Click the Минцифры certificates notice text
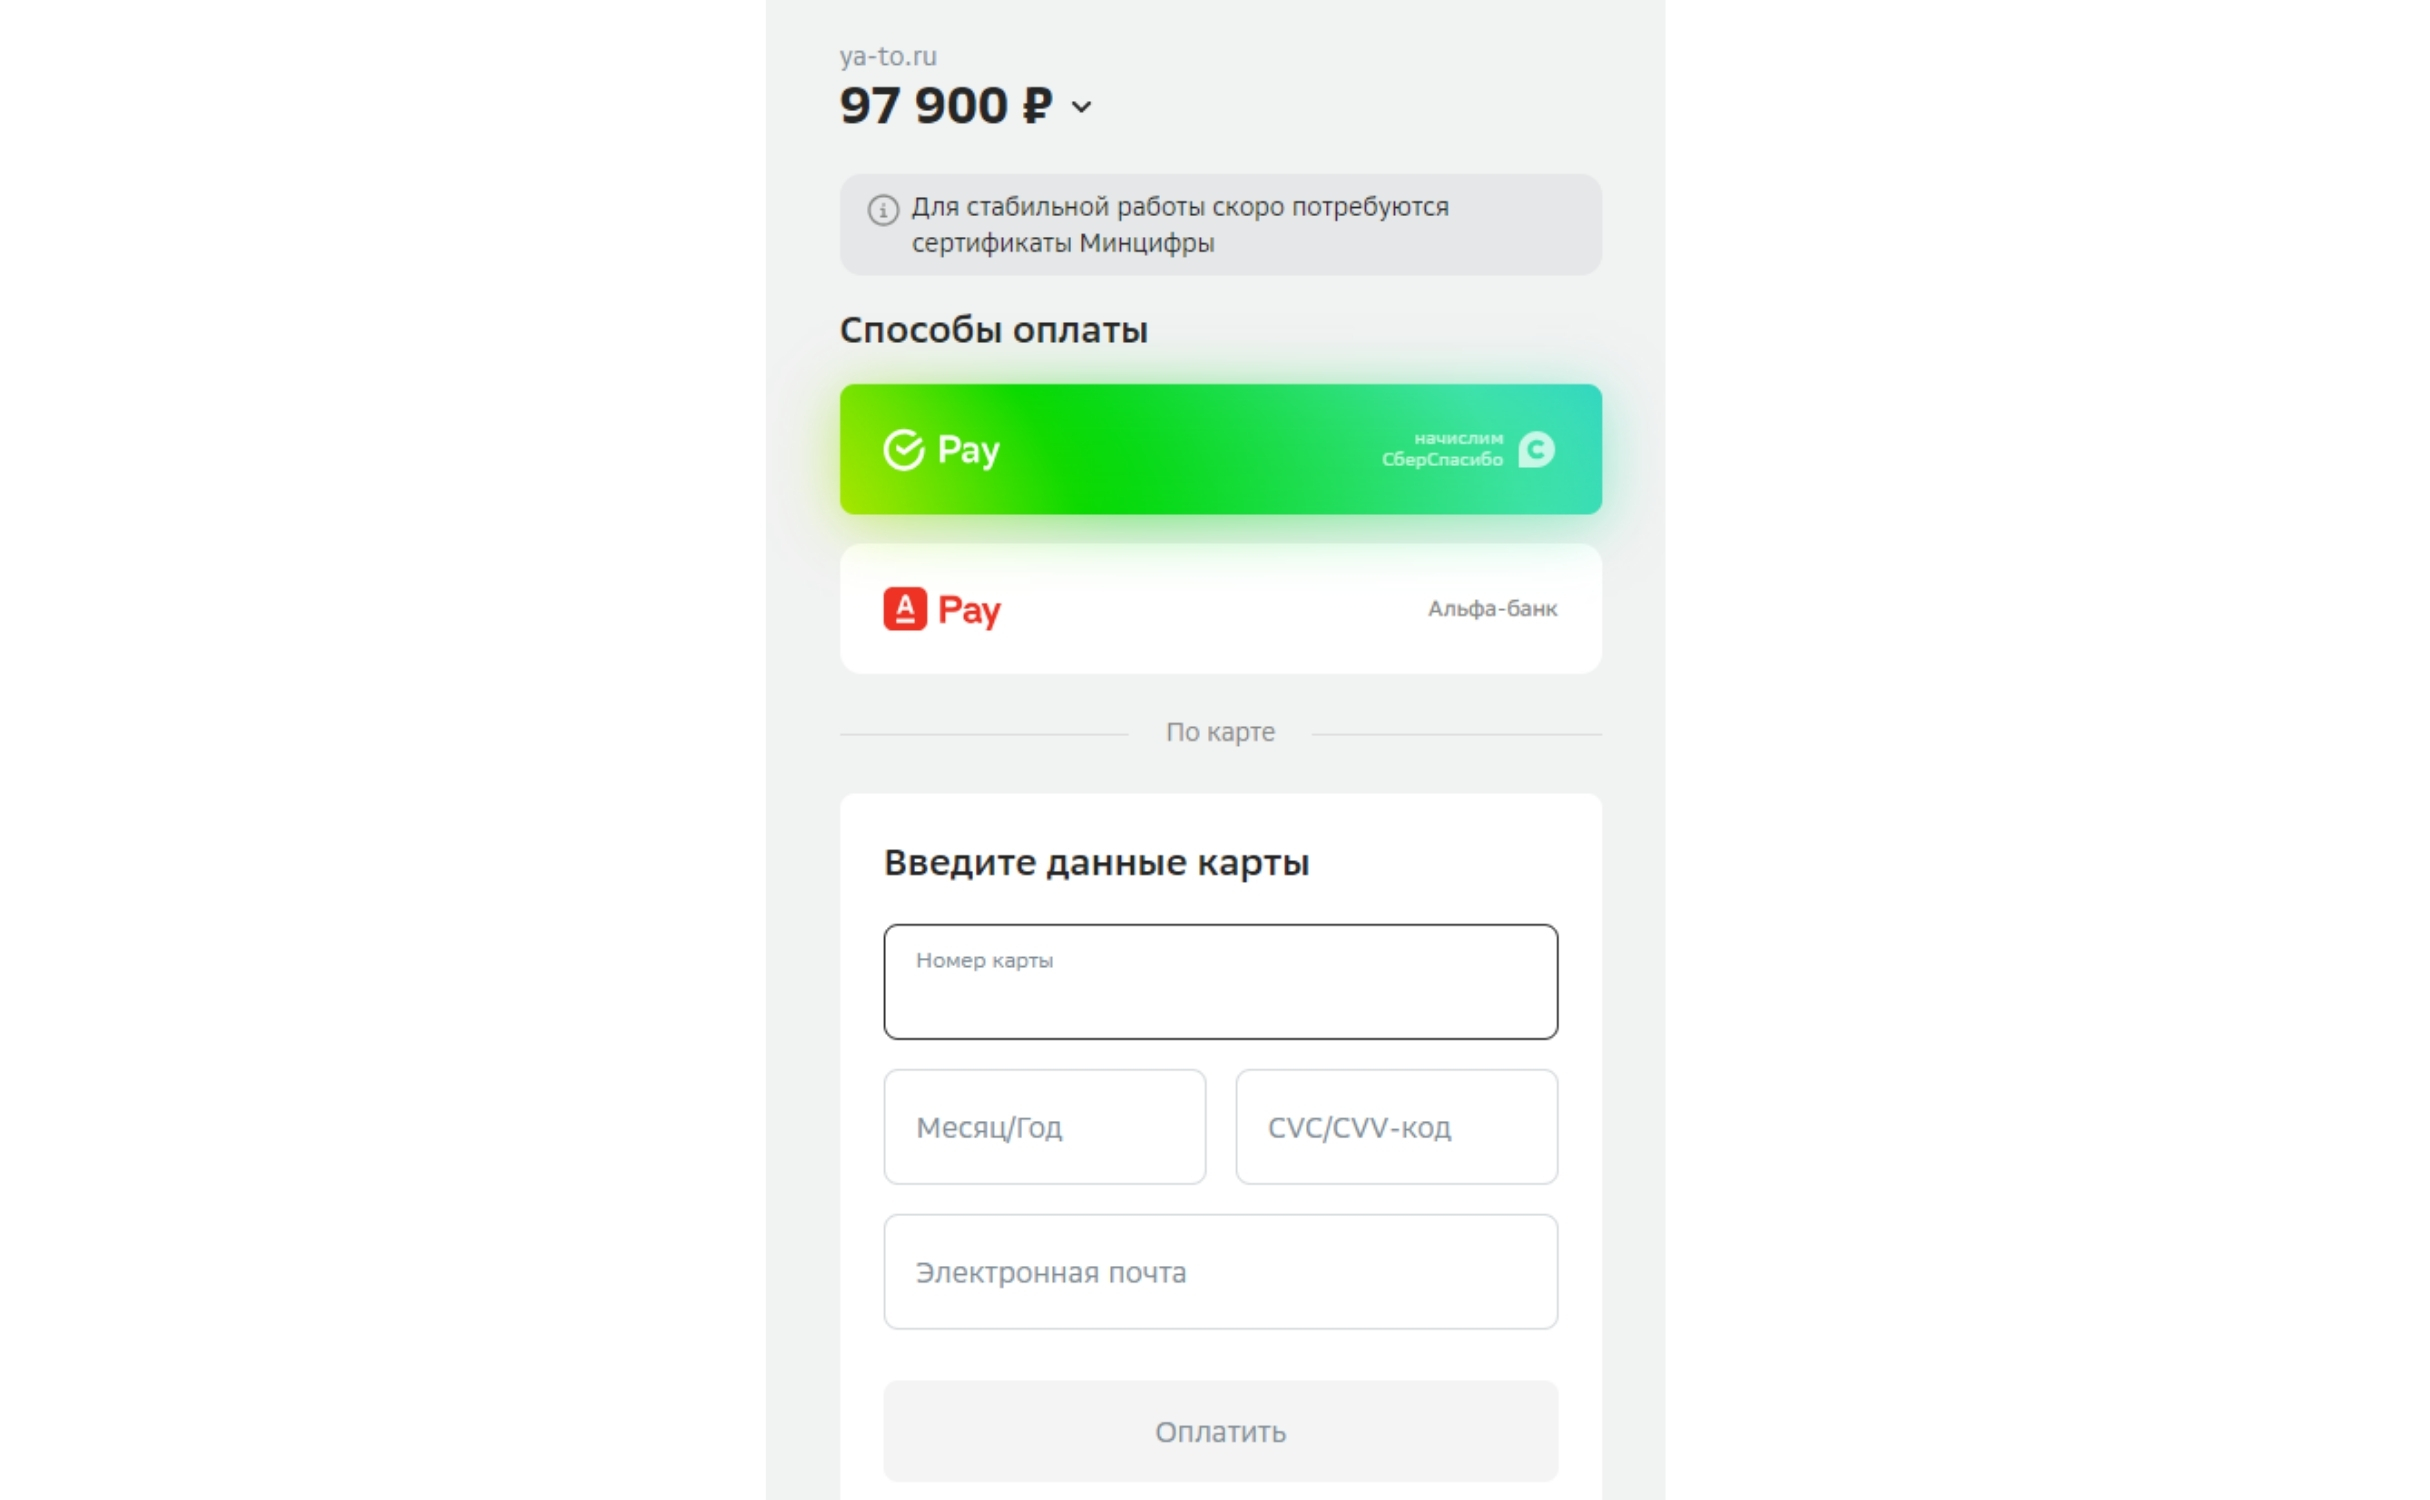 coord(1180,225)
